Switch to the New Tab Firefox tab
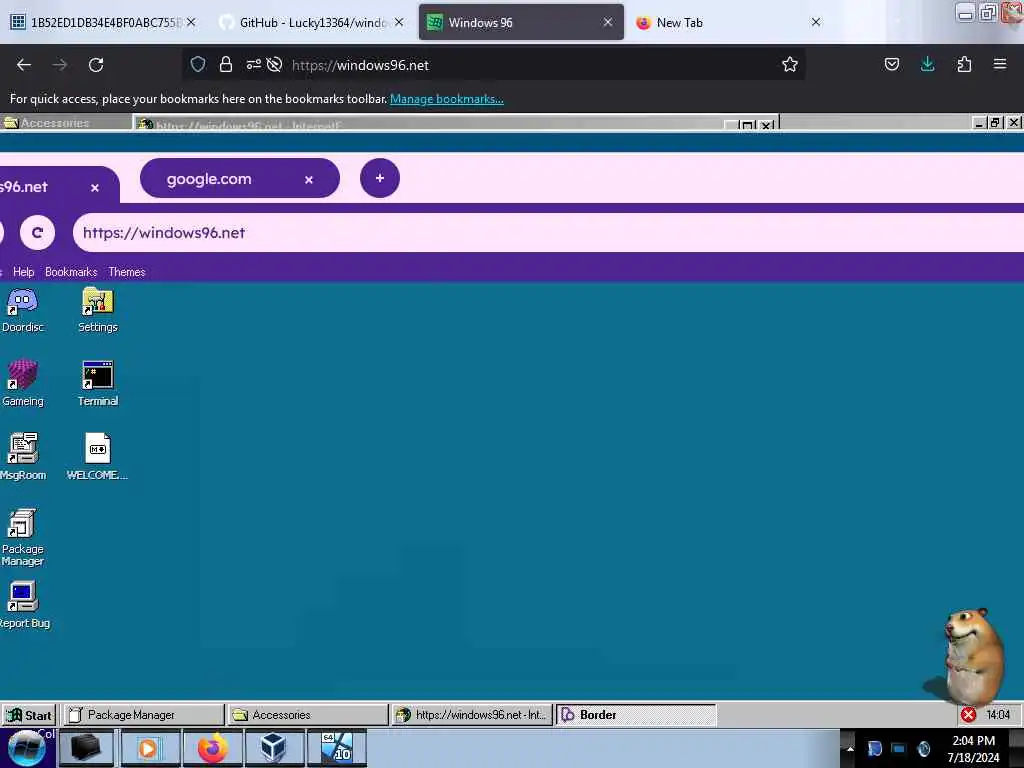 tap(729, 22)
